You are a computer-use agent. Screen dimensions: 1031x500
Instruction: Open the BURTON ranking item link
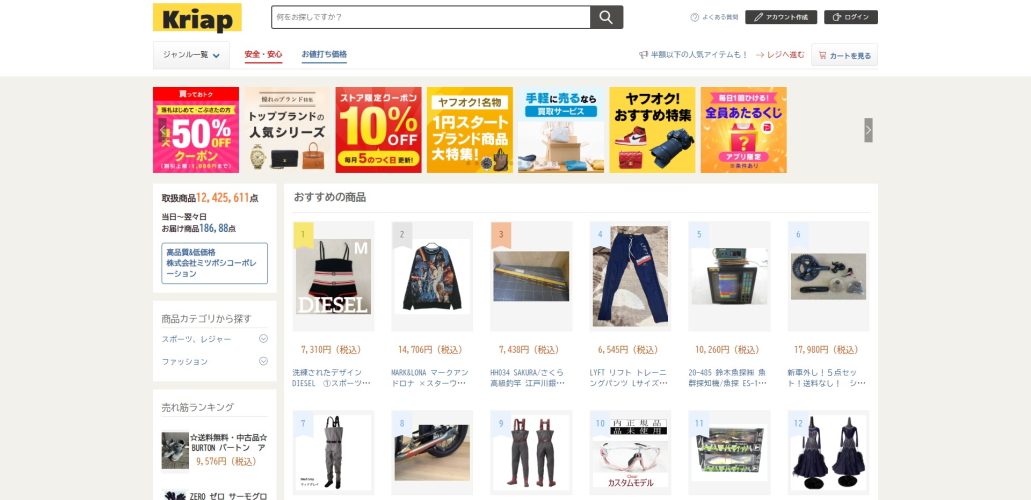(x=228, y=443)
